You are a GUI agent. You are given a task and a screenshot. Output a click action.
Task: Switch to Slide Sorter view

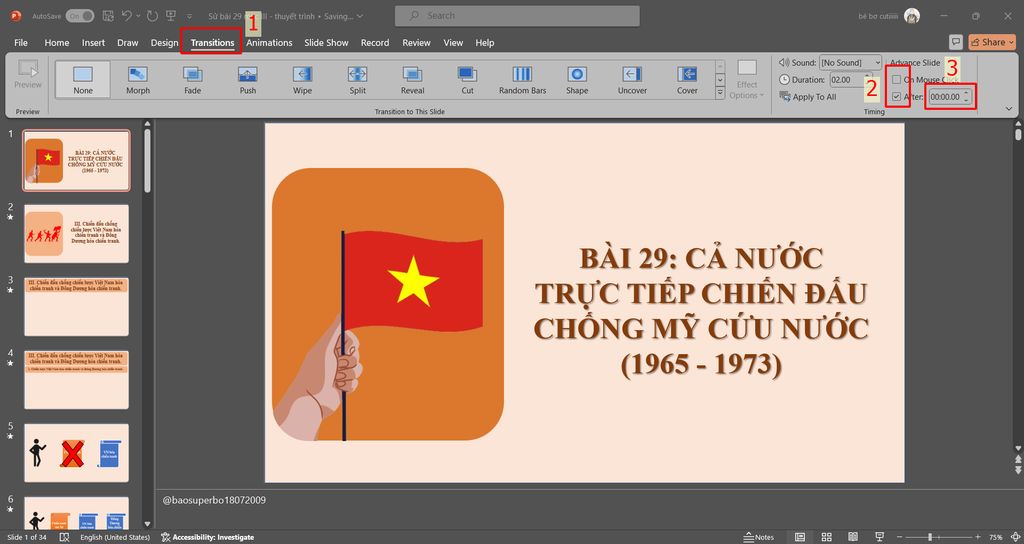826,537
